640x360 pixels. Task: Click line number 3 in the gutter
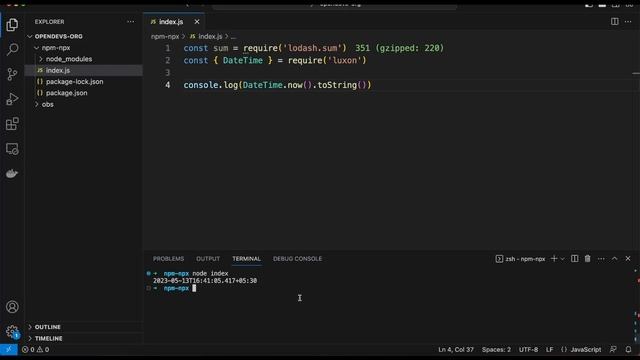pyautogui.click(x=167, y=73)
